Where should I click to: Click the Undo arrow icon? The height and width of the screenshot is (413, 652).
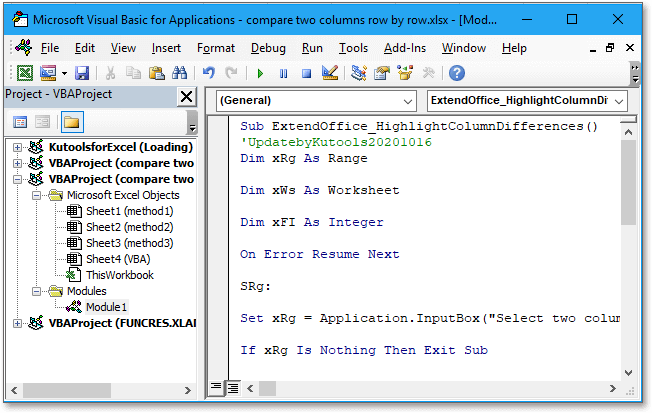click(x=209, y=73)
